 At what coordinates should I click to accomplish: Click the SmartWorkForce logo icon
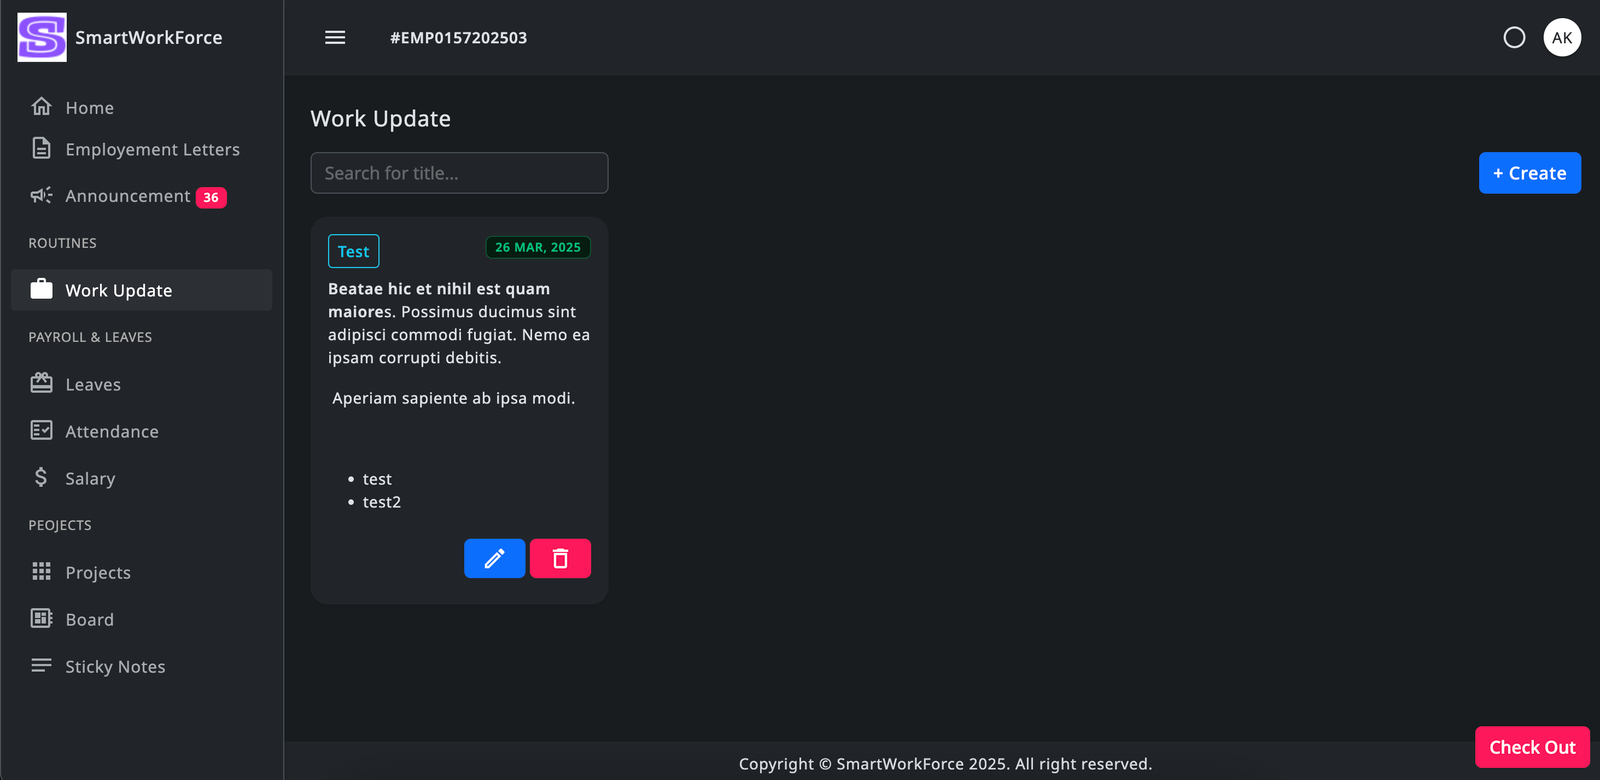click(x=42, y=38)
